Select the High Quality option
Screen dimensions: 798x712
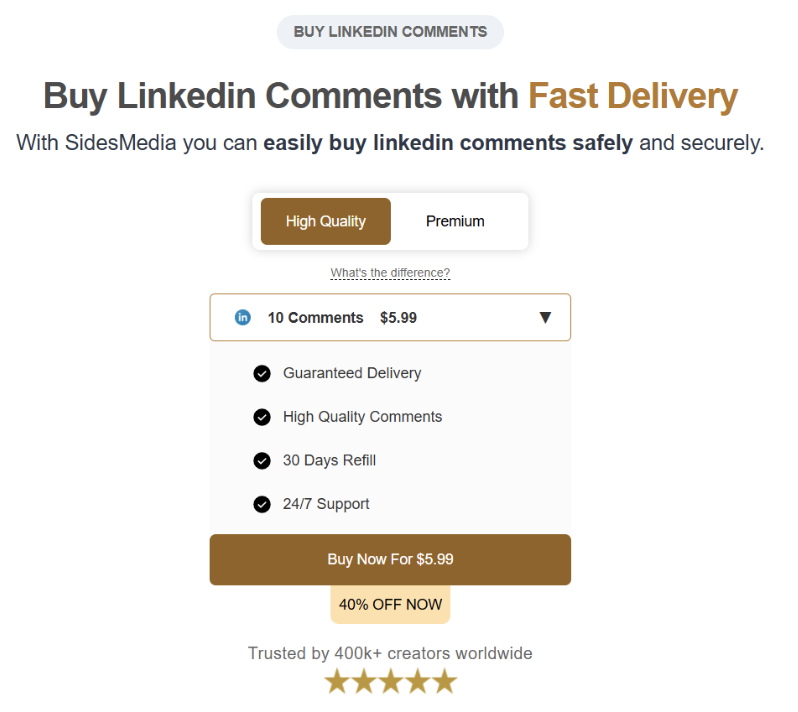point(326,221)
